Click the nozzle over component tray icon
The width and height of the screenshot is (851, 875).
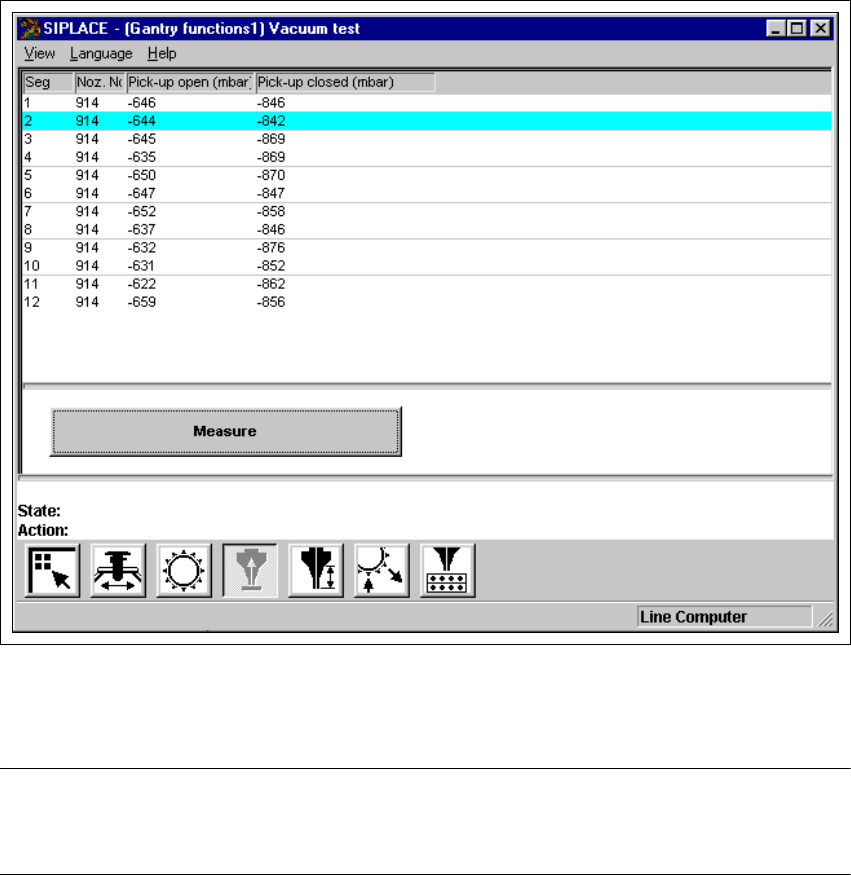click(448, 570)
